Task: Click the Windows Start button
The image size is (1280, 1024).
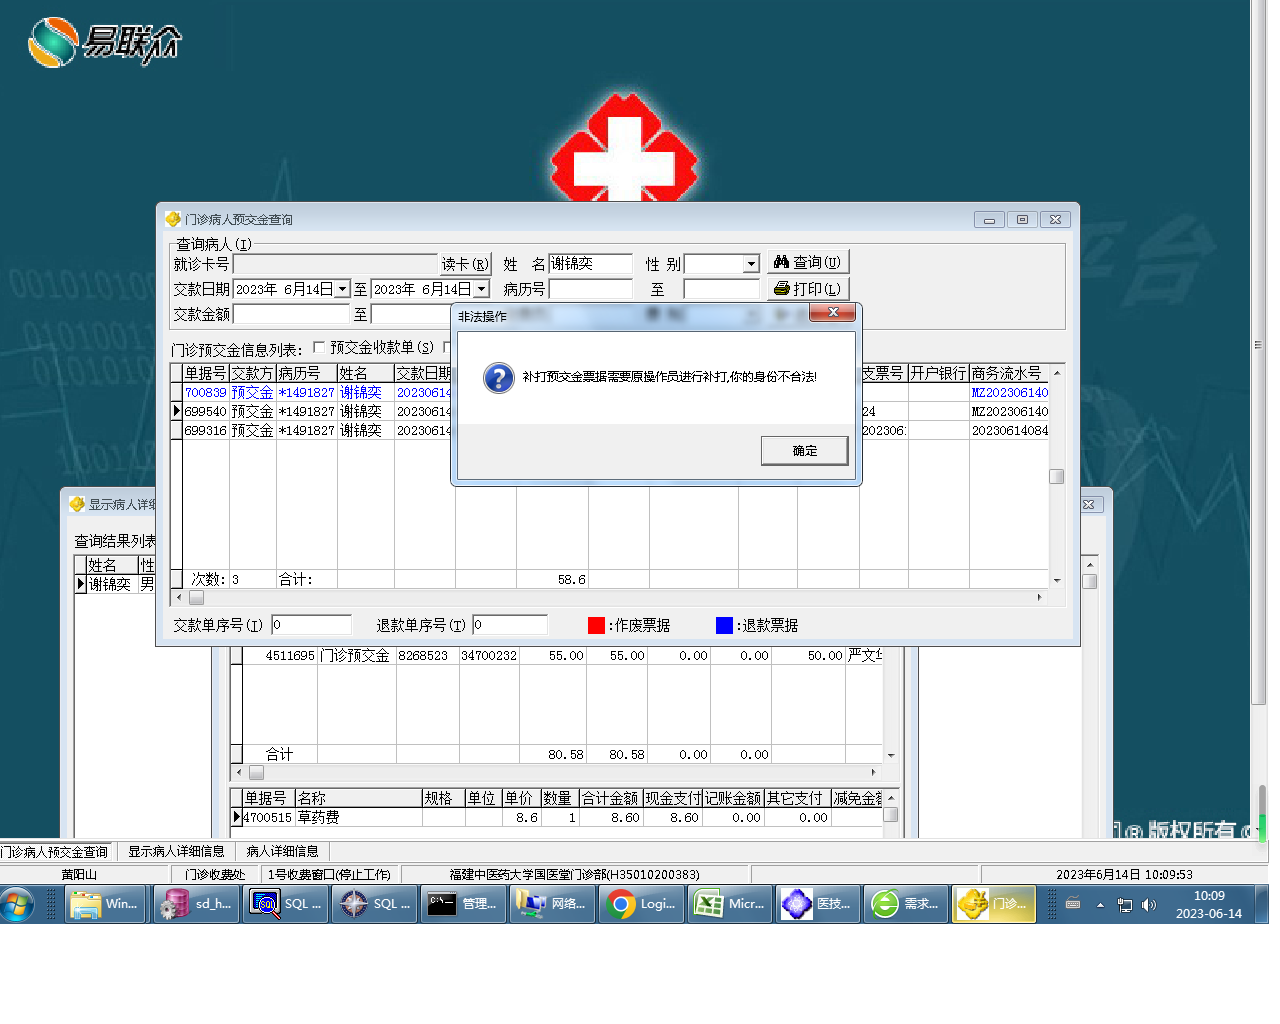Action: coord(17,904)
